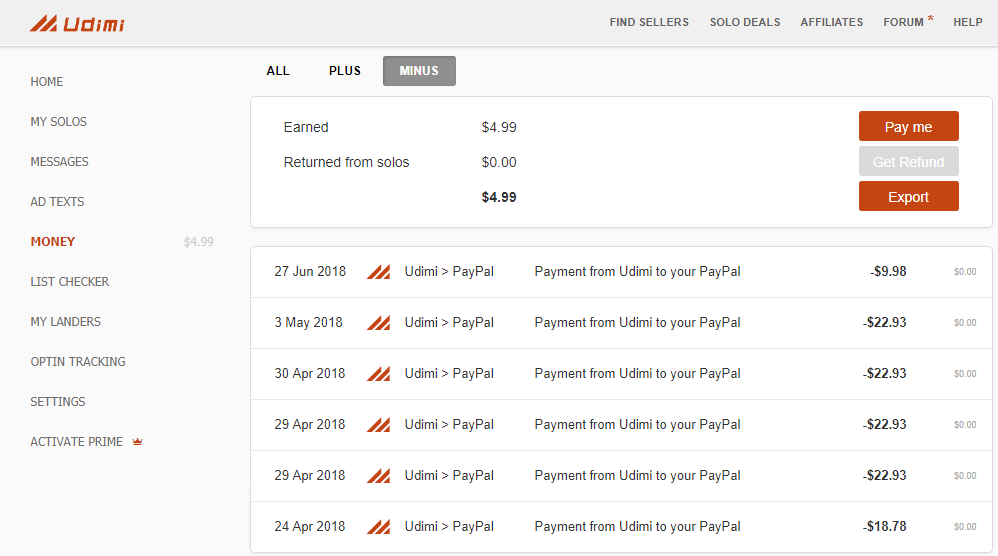Click the Export button
The height and width of the screenshot is (556, 998).
point(908,197)
